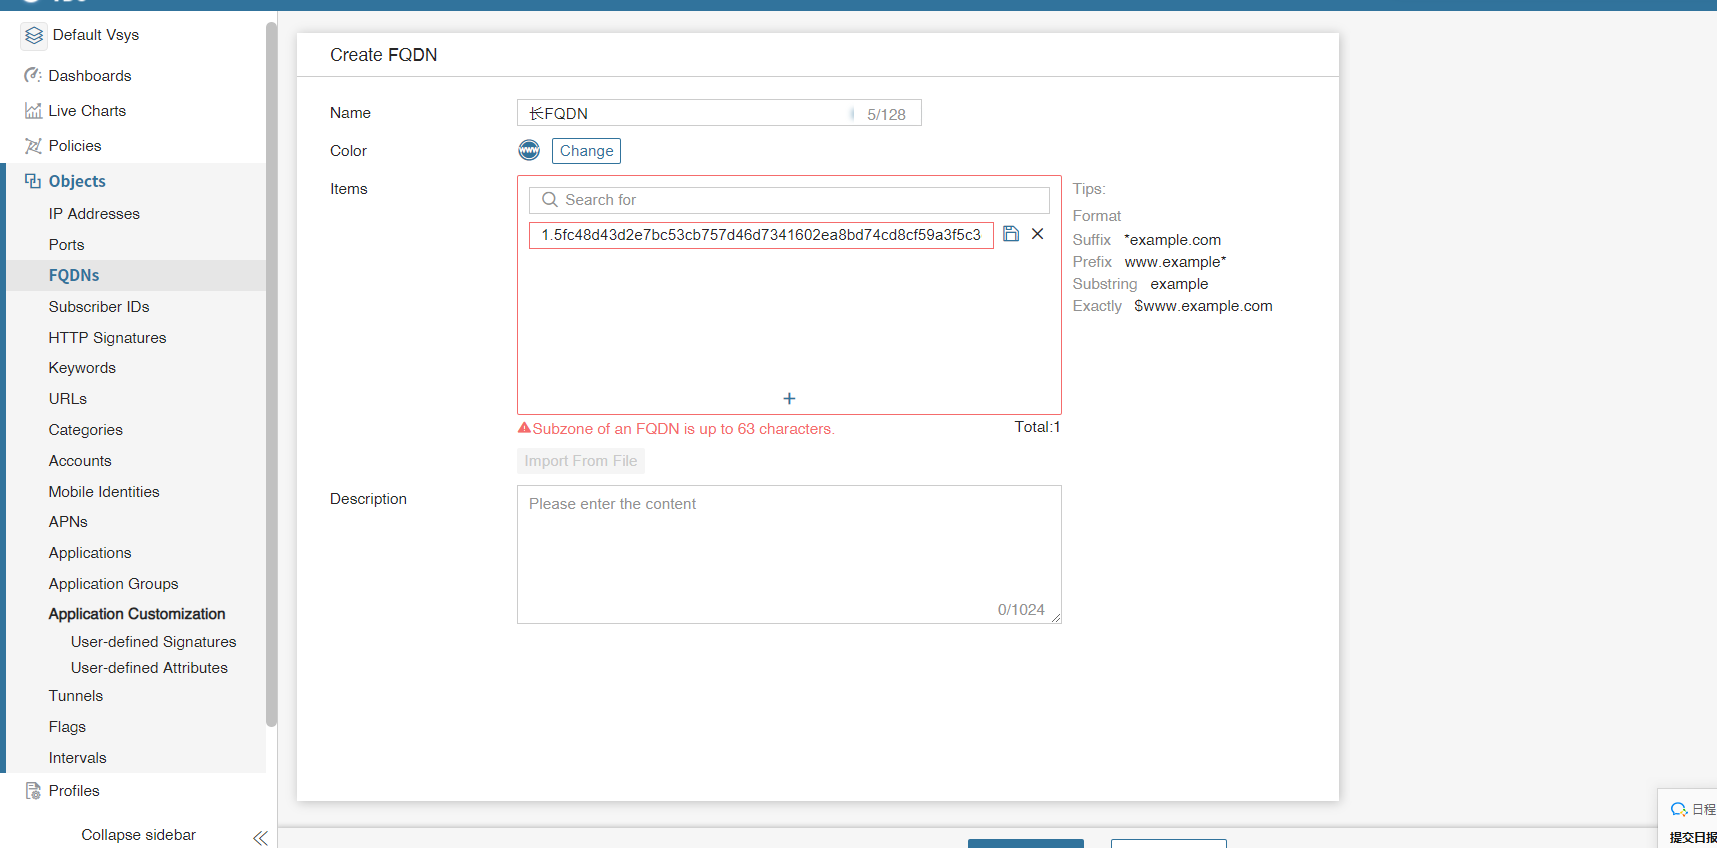Focus the Search for items field
The width and height of the screenshot is (1717, 848).
click(800, 200)
